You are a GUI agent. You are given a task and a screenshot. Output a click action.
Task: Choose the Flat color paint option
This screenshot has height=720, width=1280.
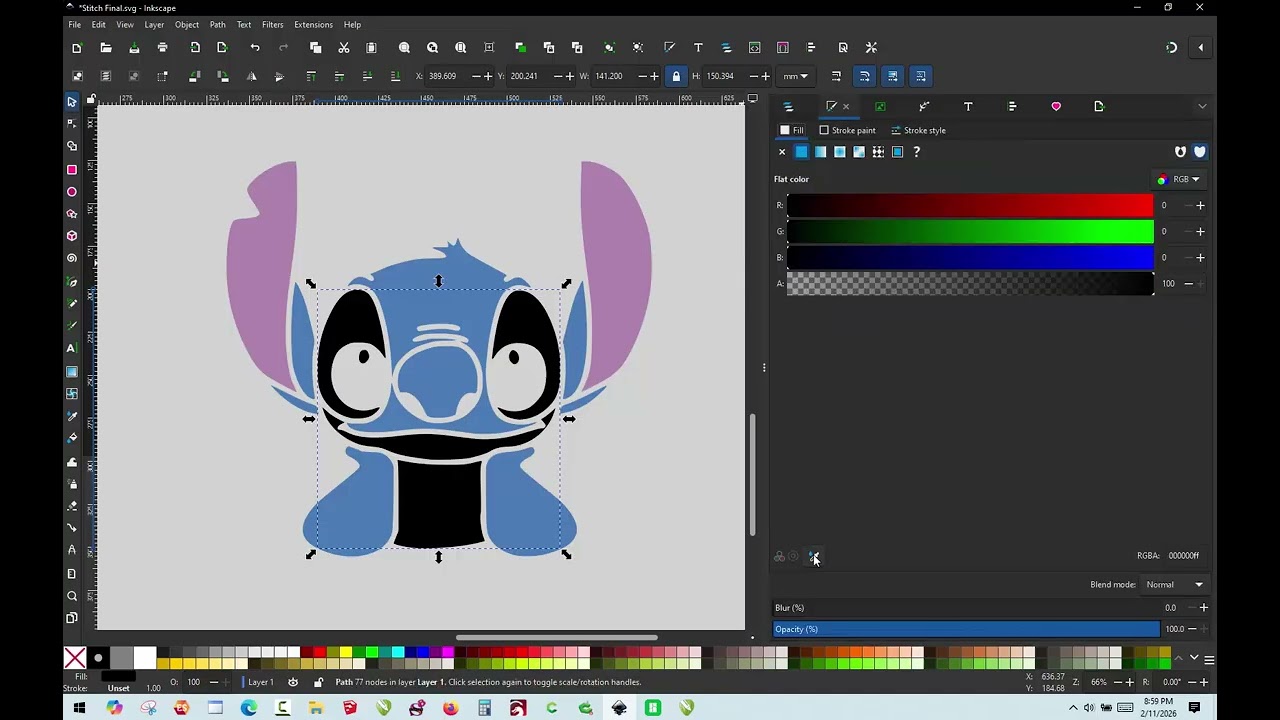[x=801, y=152]
